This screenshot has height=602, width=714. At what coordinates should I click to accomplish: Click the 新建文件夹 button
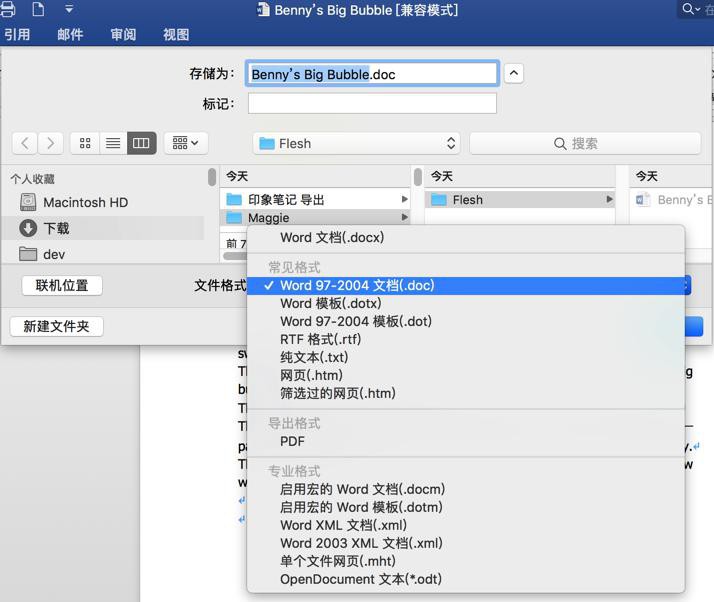coord(56,326)
